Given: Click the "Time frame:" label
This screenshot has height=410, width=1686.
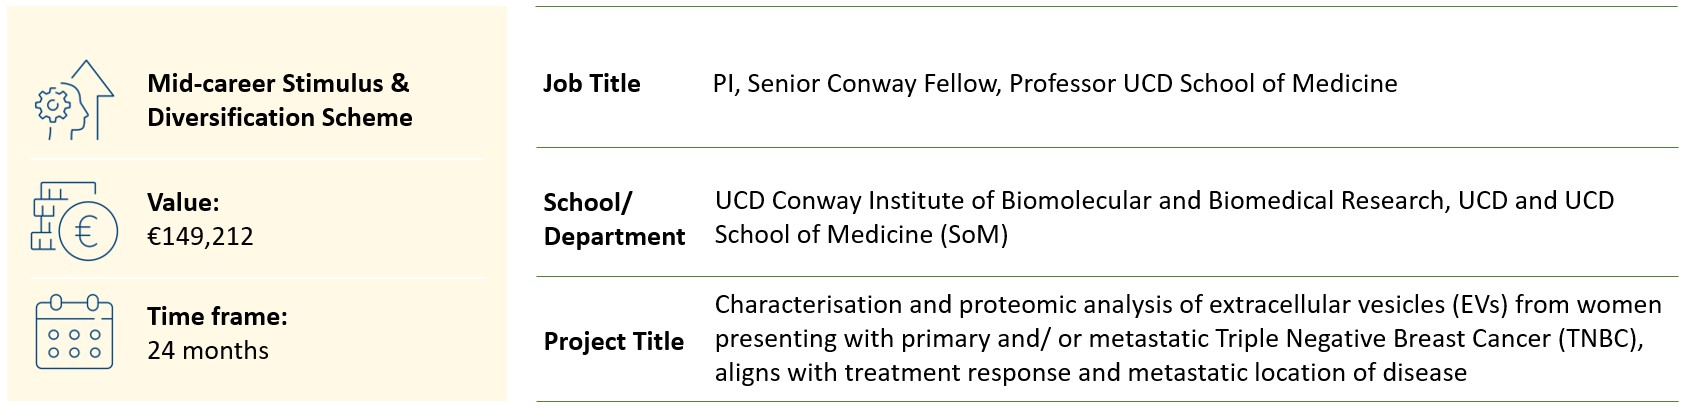Looking at the screenshot, I should coord(217,316).
